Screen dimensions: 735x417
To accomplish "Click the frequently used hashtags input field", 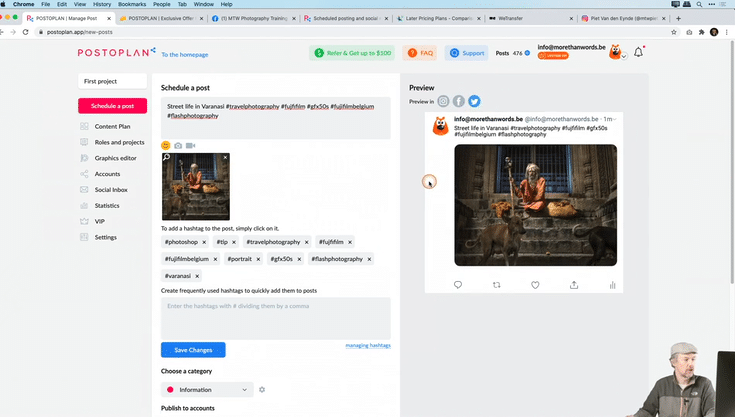I will tap(276, 319).
